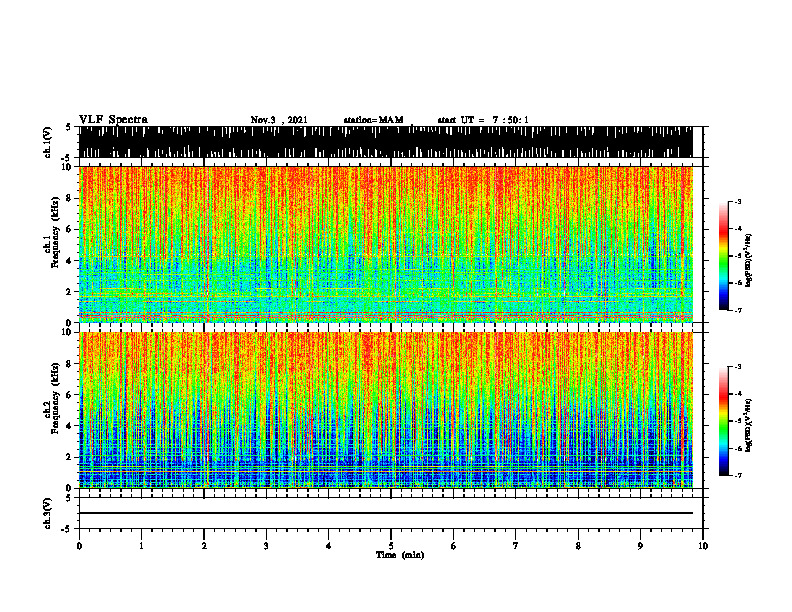This screenshot has height=612, width=792.
Task: Click the "-3" label on ch.1 colorbar
Action: pyautogui.click(x=738, y=201)
